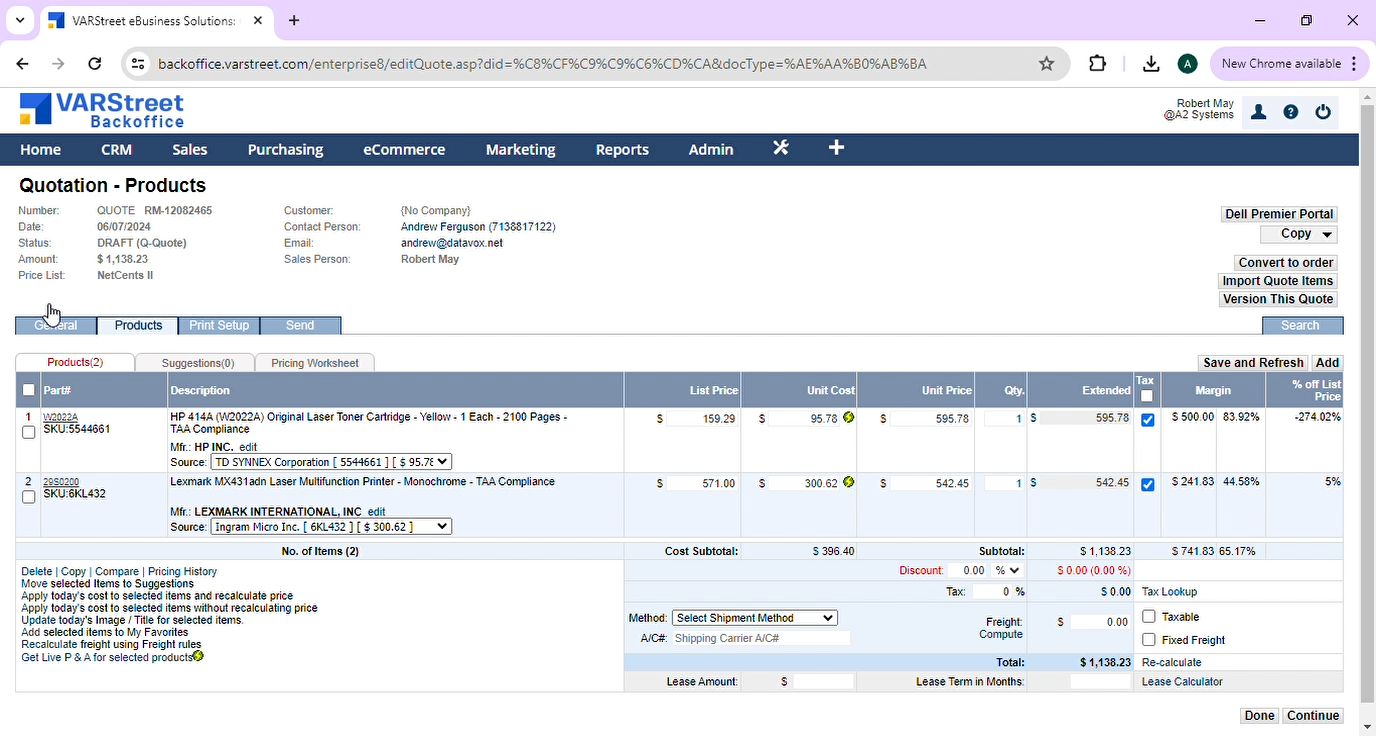Toggle the select-all items checkbox in header

pos(29,390)
